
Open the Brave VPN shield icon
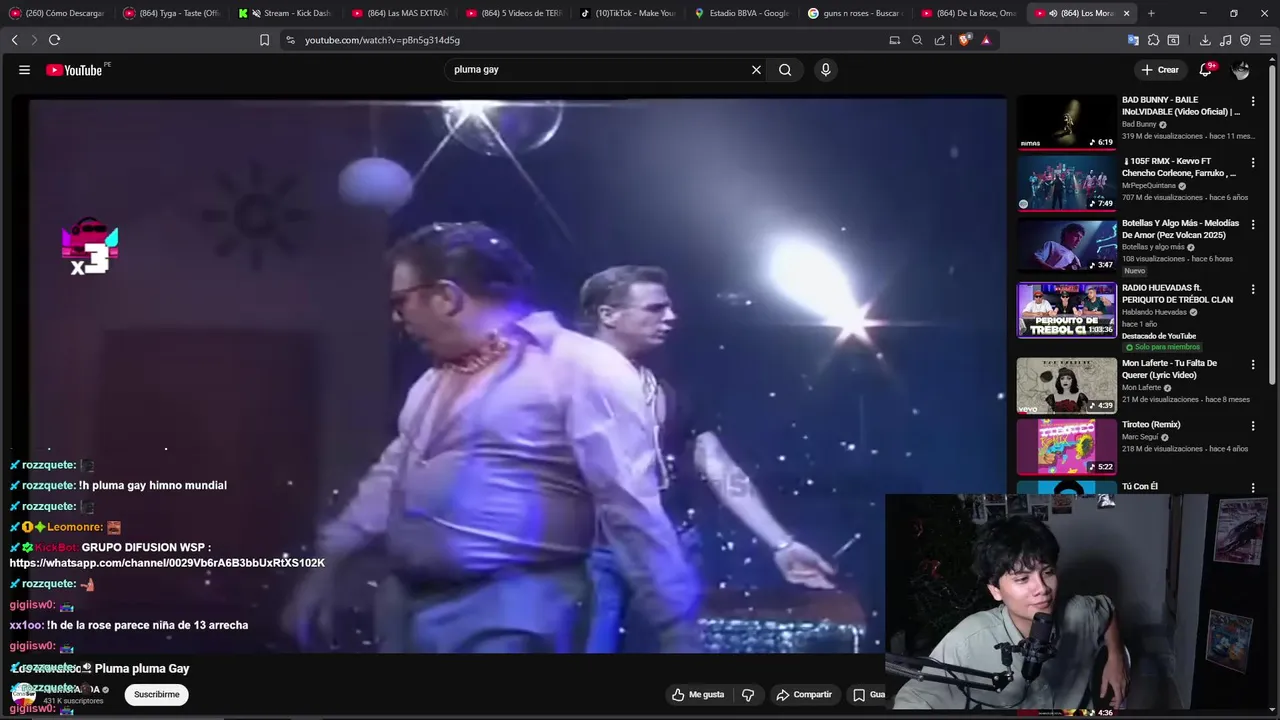pos(1245,40)
